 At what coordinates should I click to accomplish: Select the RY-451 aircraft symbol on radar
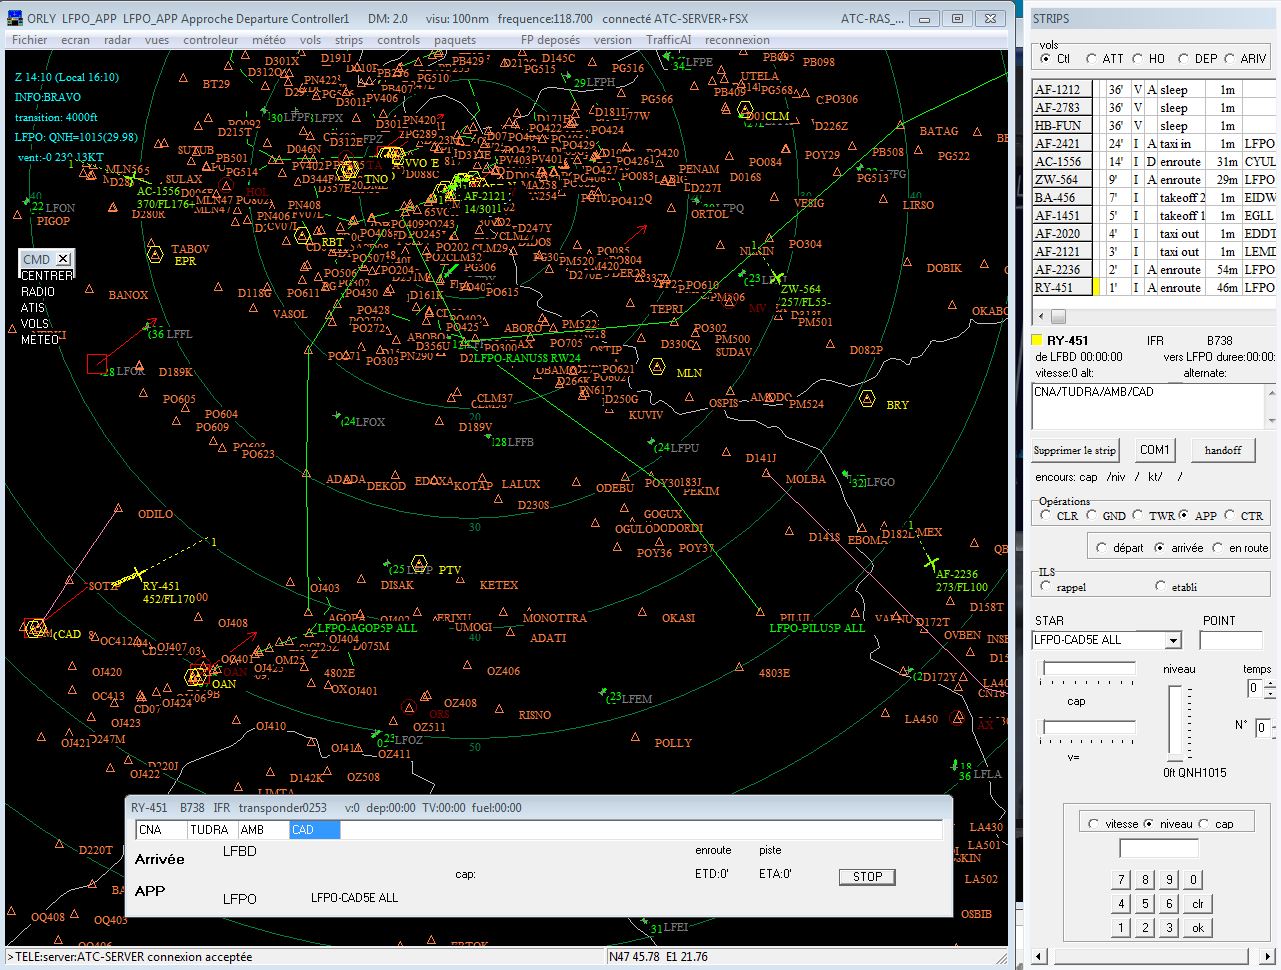[x=137, y=574]
